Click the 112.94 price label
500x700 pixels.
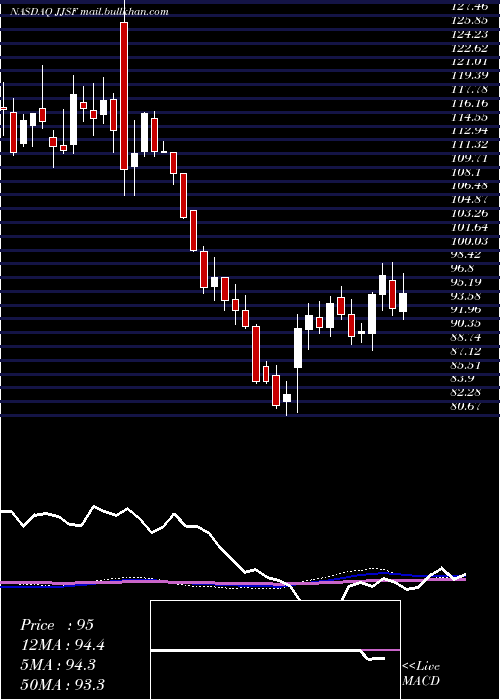[x=469, y=131]
